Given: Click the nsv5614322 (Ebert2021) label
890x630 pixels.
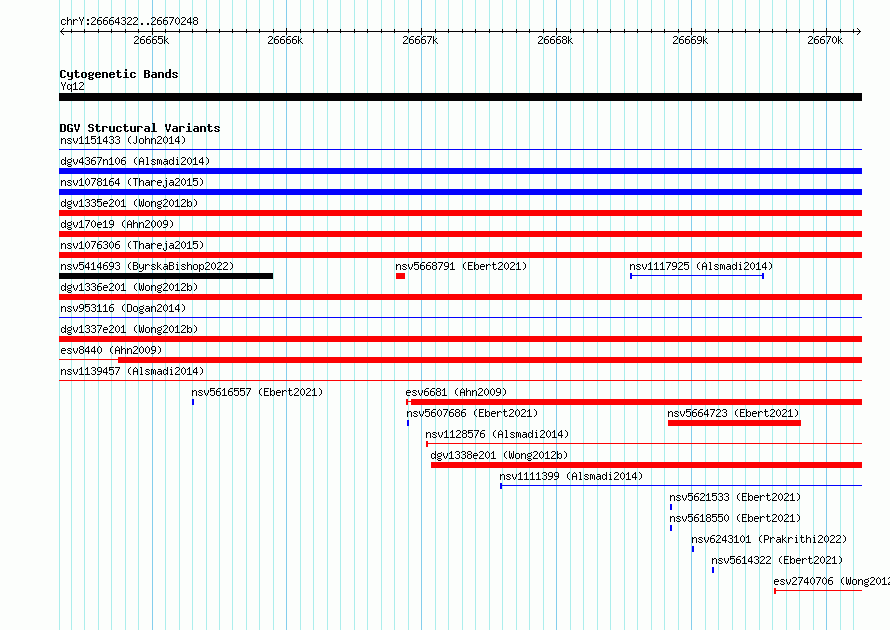Looking at the screenshot, I should [x=777, y=560].
